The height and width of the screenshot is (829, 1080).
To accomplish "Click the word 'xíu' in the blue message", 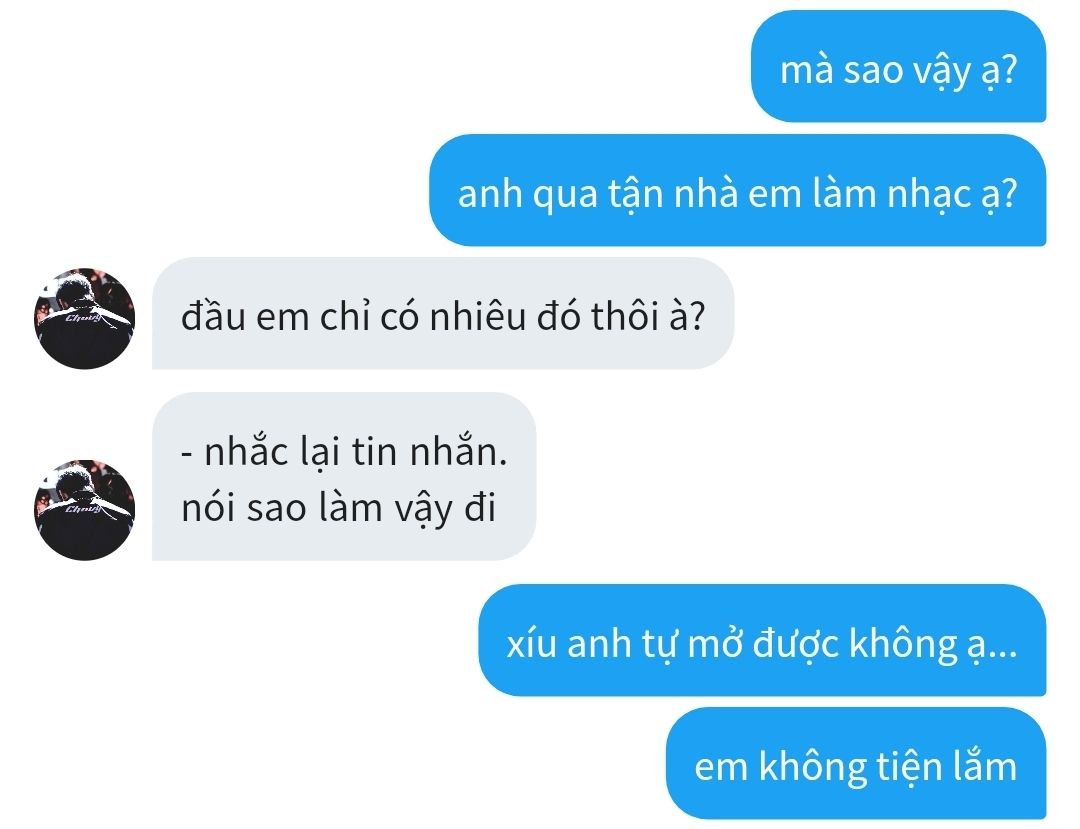I will pyautogui.click(x=531, y=643).
